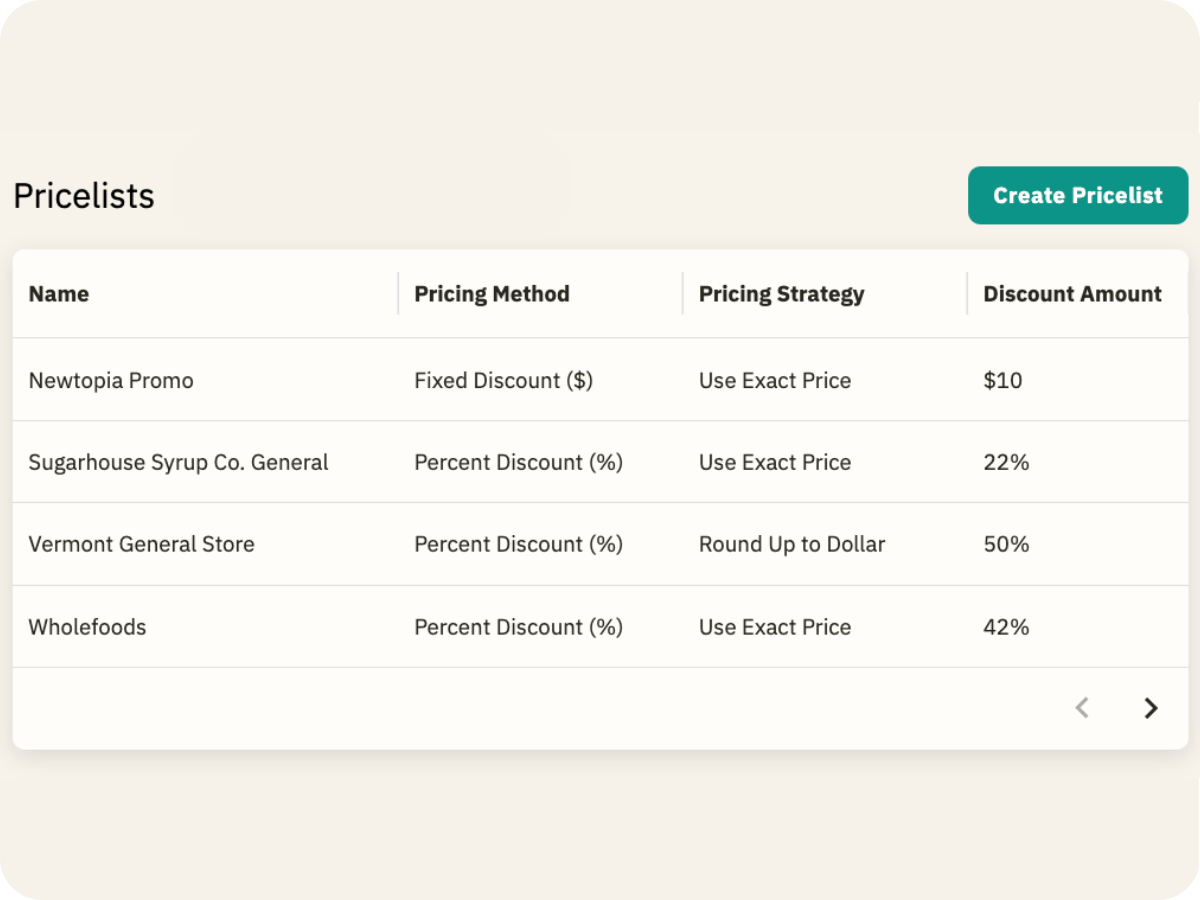This screenshot has width=1200, height=900.
Task: Open Sugarhouse Syrup Co. General pricelist
Action: [178, 462]
